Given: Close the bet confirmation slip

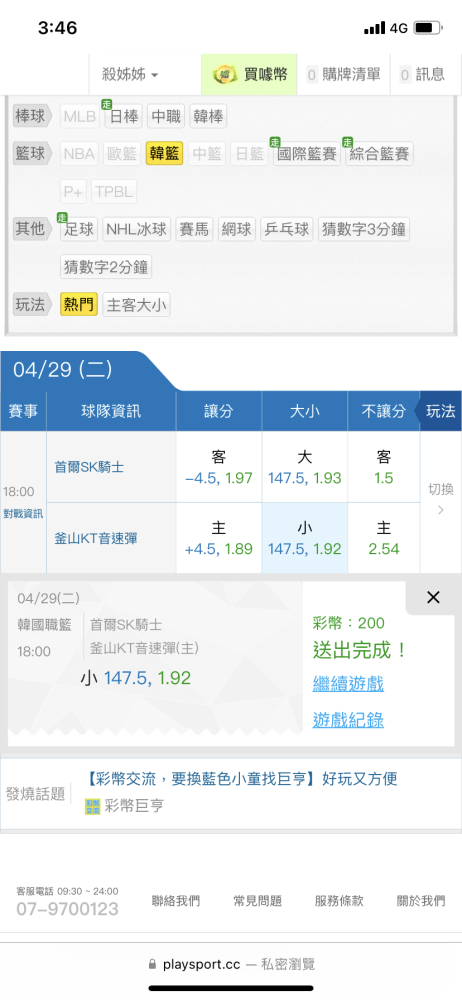Looking at the screenshot, I should click(433, 598).
